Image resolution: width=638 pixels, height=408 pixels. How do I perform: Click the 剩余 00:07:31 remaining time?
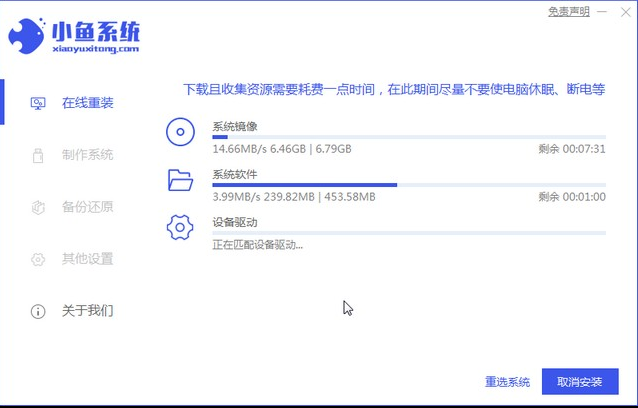pos(572,149)
